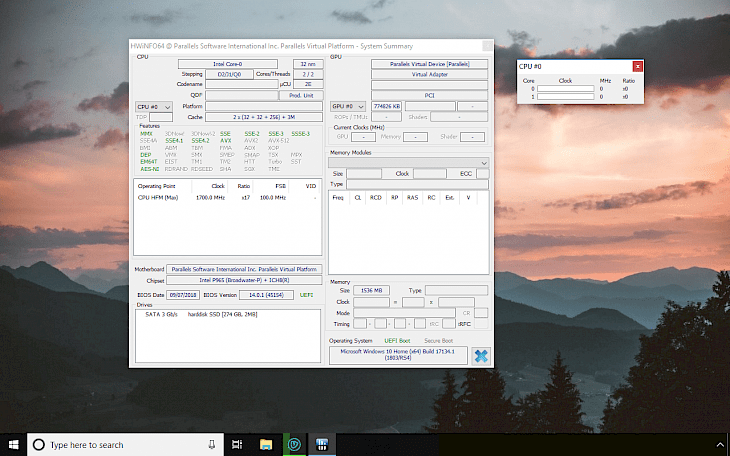730x456 pixels.
Task: Click the Cortana circle icon in the search box
Action: (39, 445)
